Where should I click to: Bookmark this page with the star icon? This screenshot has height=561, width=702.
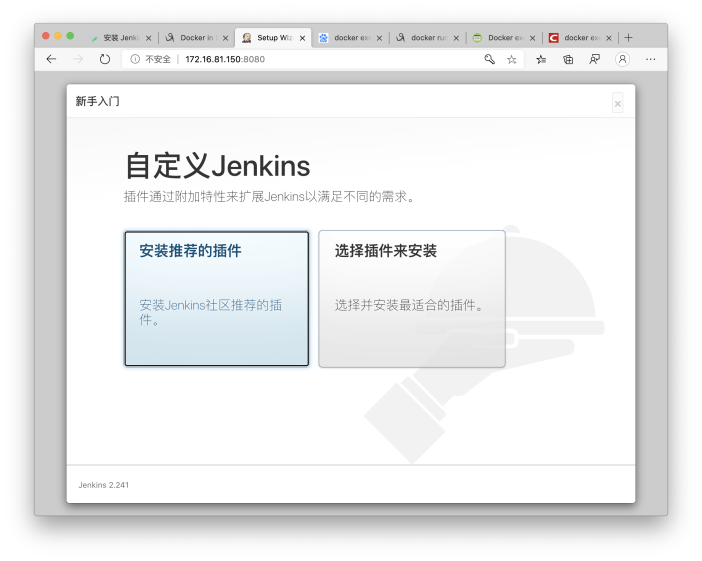coord(511,59)
